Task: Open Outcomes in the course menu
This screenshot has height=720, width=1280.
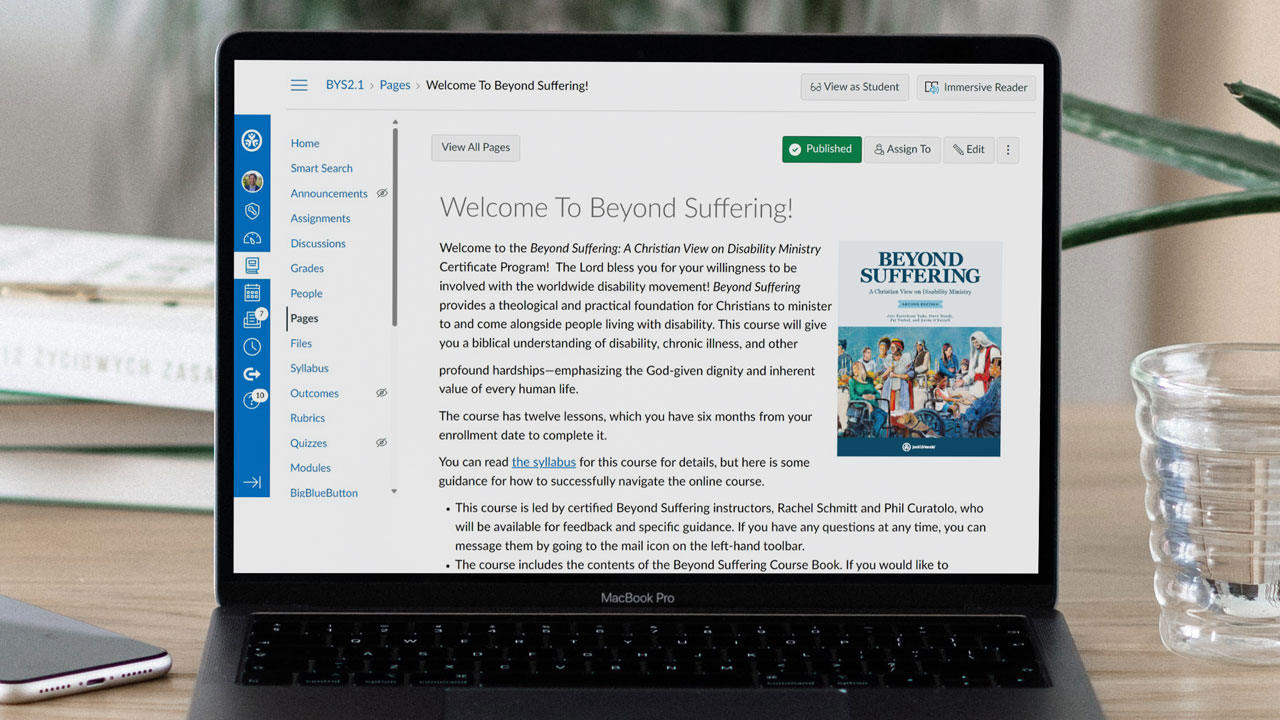Action: (x=314, y=393)
